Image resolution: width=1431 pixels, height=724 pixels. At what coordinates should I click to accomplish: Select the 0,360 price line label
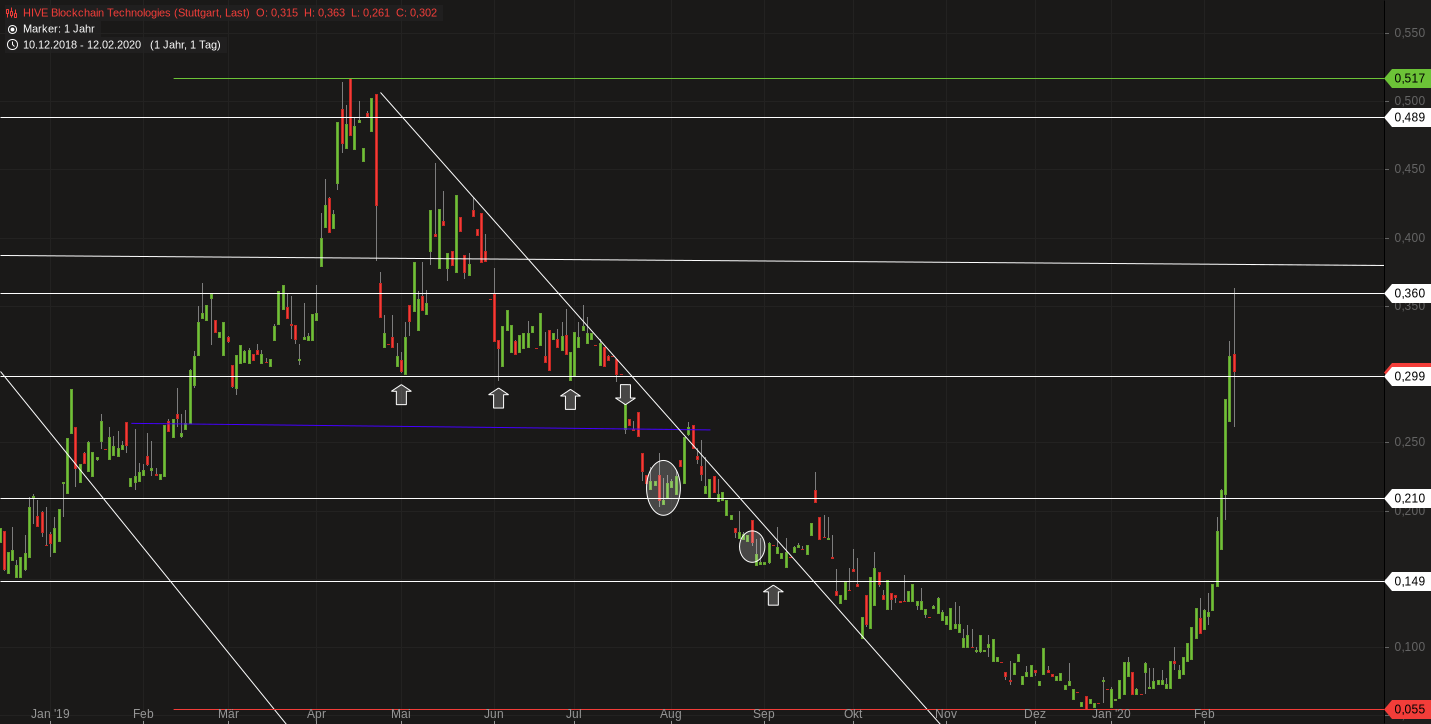point(1408,293)
